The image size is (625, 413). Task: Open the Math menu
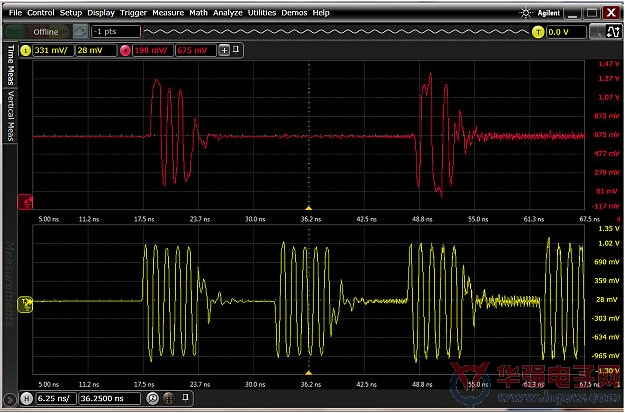tap(198, 13)
